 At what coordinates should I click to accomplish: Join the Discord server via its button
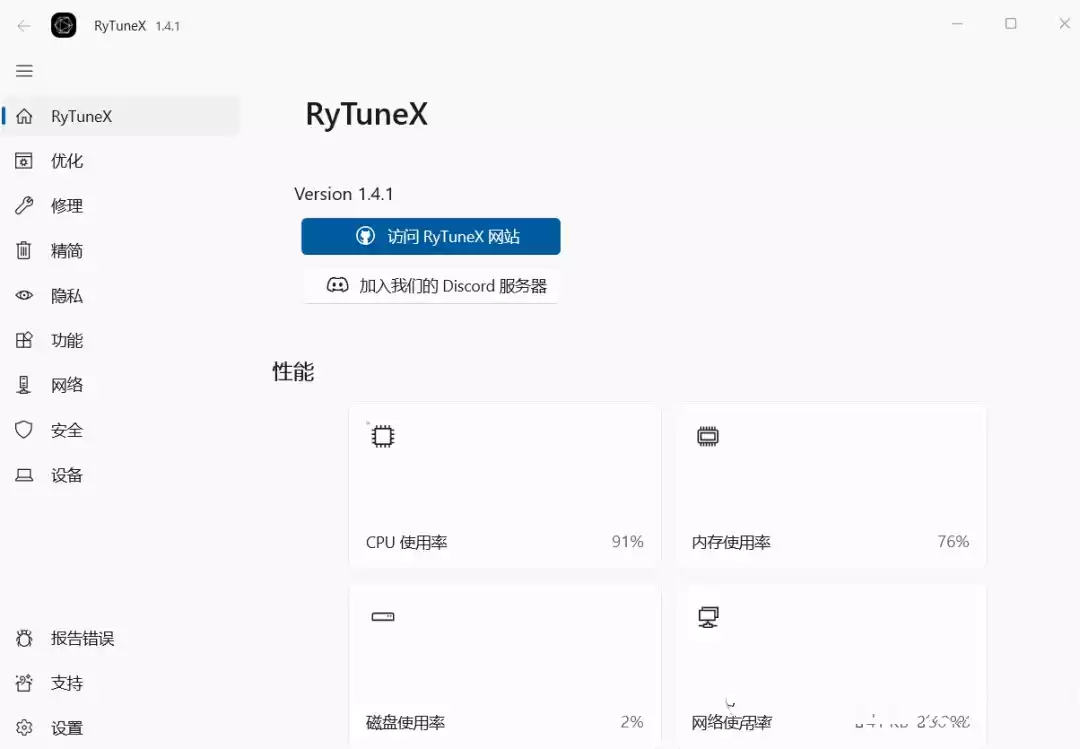coord(430,285)
